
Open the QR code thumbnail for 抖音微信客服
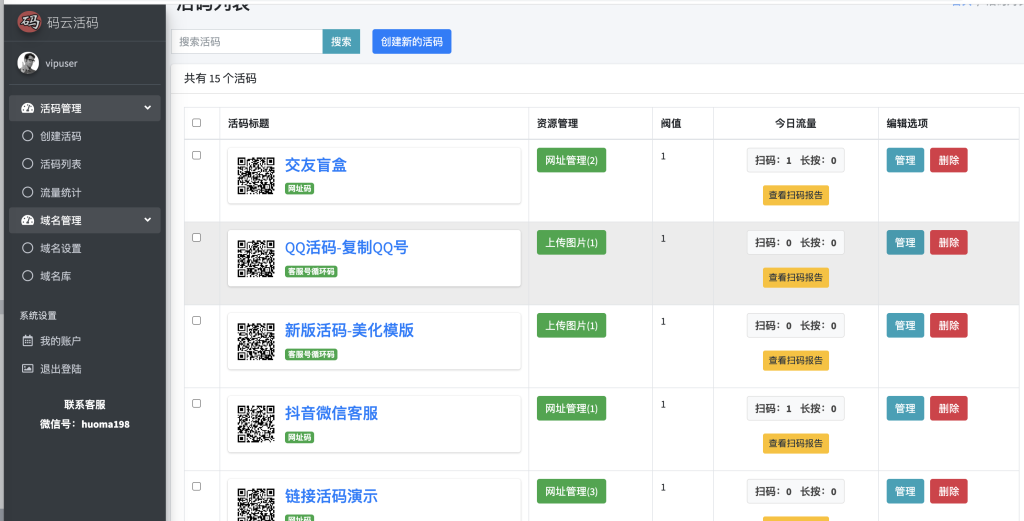click(x=256, y=424)
